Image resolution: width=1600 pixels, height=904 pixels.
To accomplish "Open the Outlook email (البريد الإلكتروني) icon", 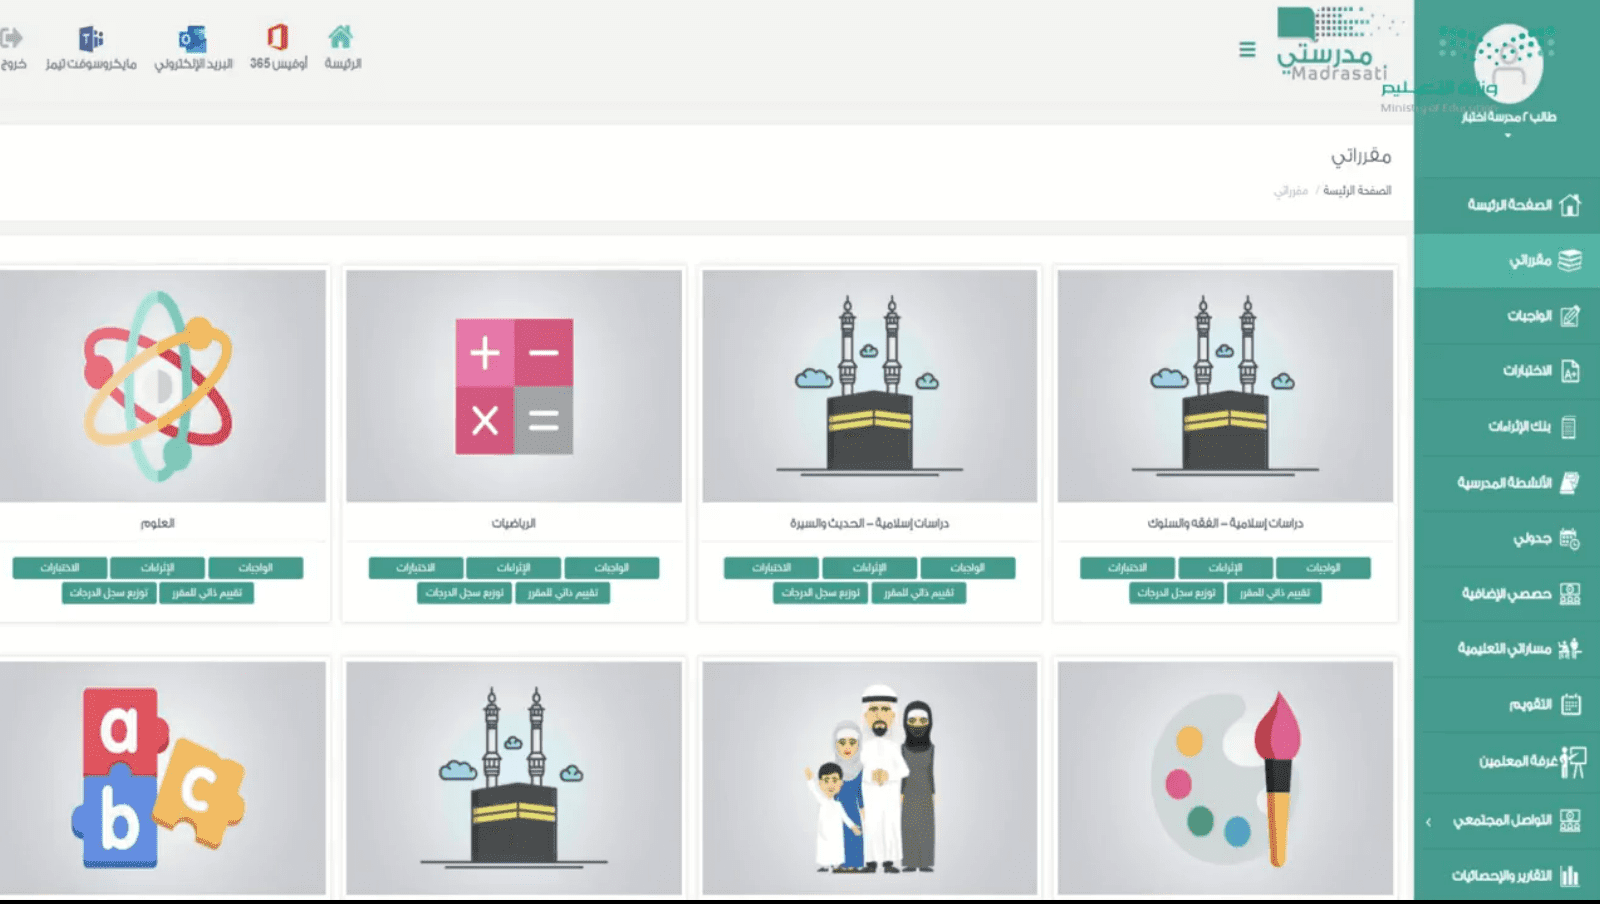I will tap(192, 39).
